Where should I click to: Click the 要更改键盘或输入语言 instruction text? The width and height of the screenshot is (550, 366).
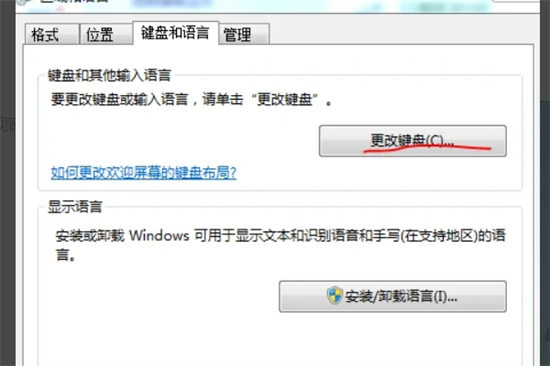pyautogui.click(x=191, y=99)
